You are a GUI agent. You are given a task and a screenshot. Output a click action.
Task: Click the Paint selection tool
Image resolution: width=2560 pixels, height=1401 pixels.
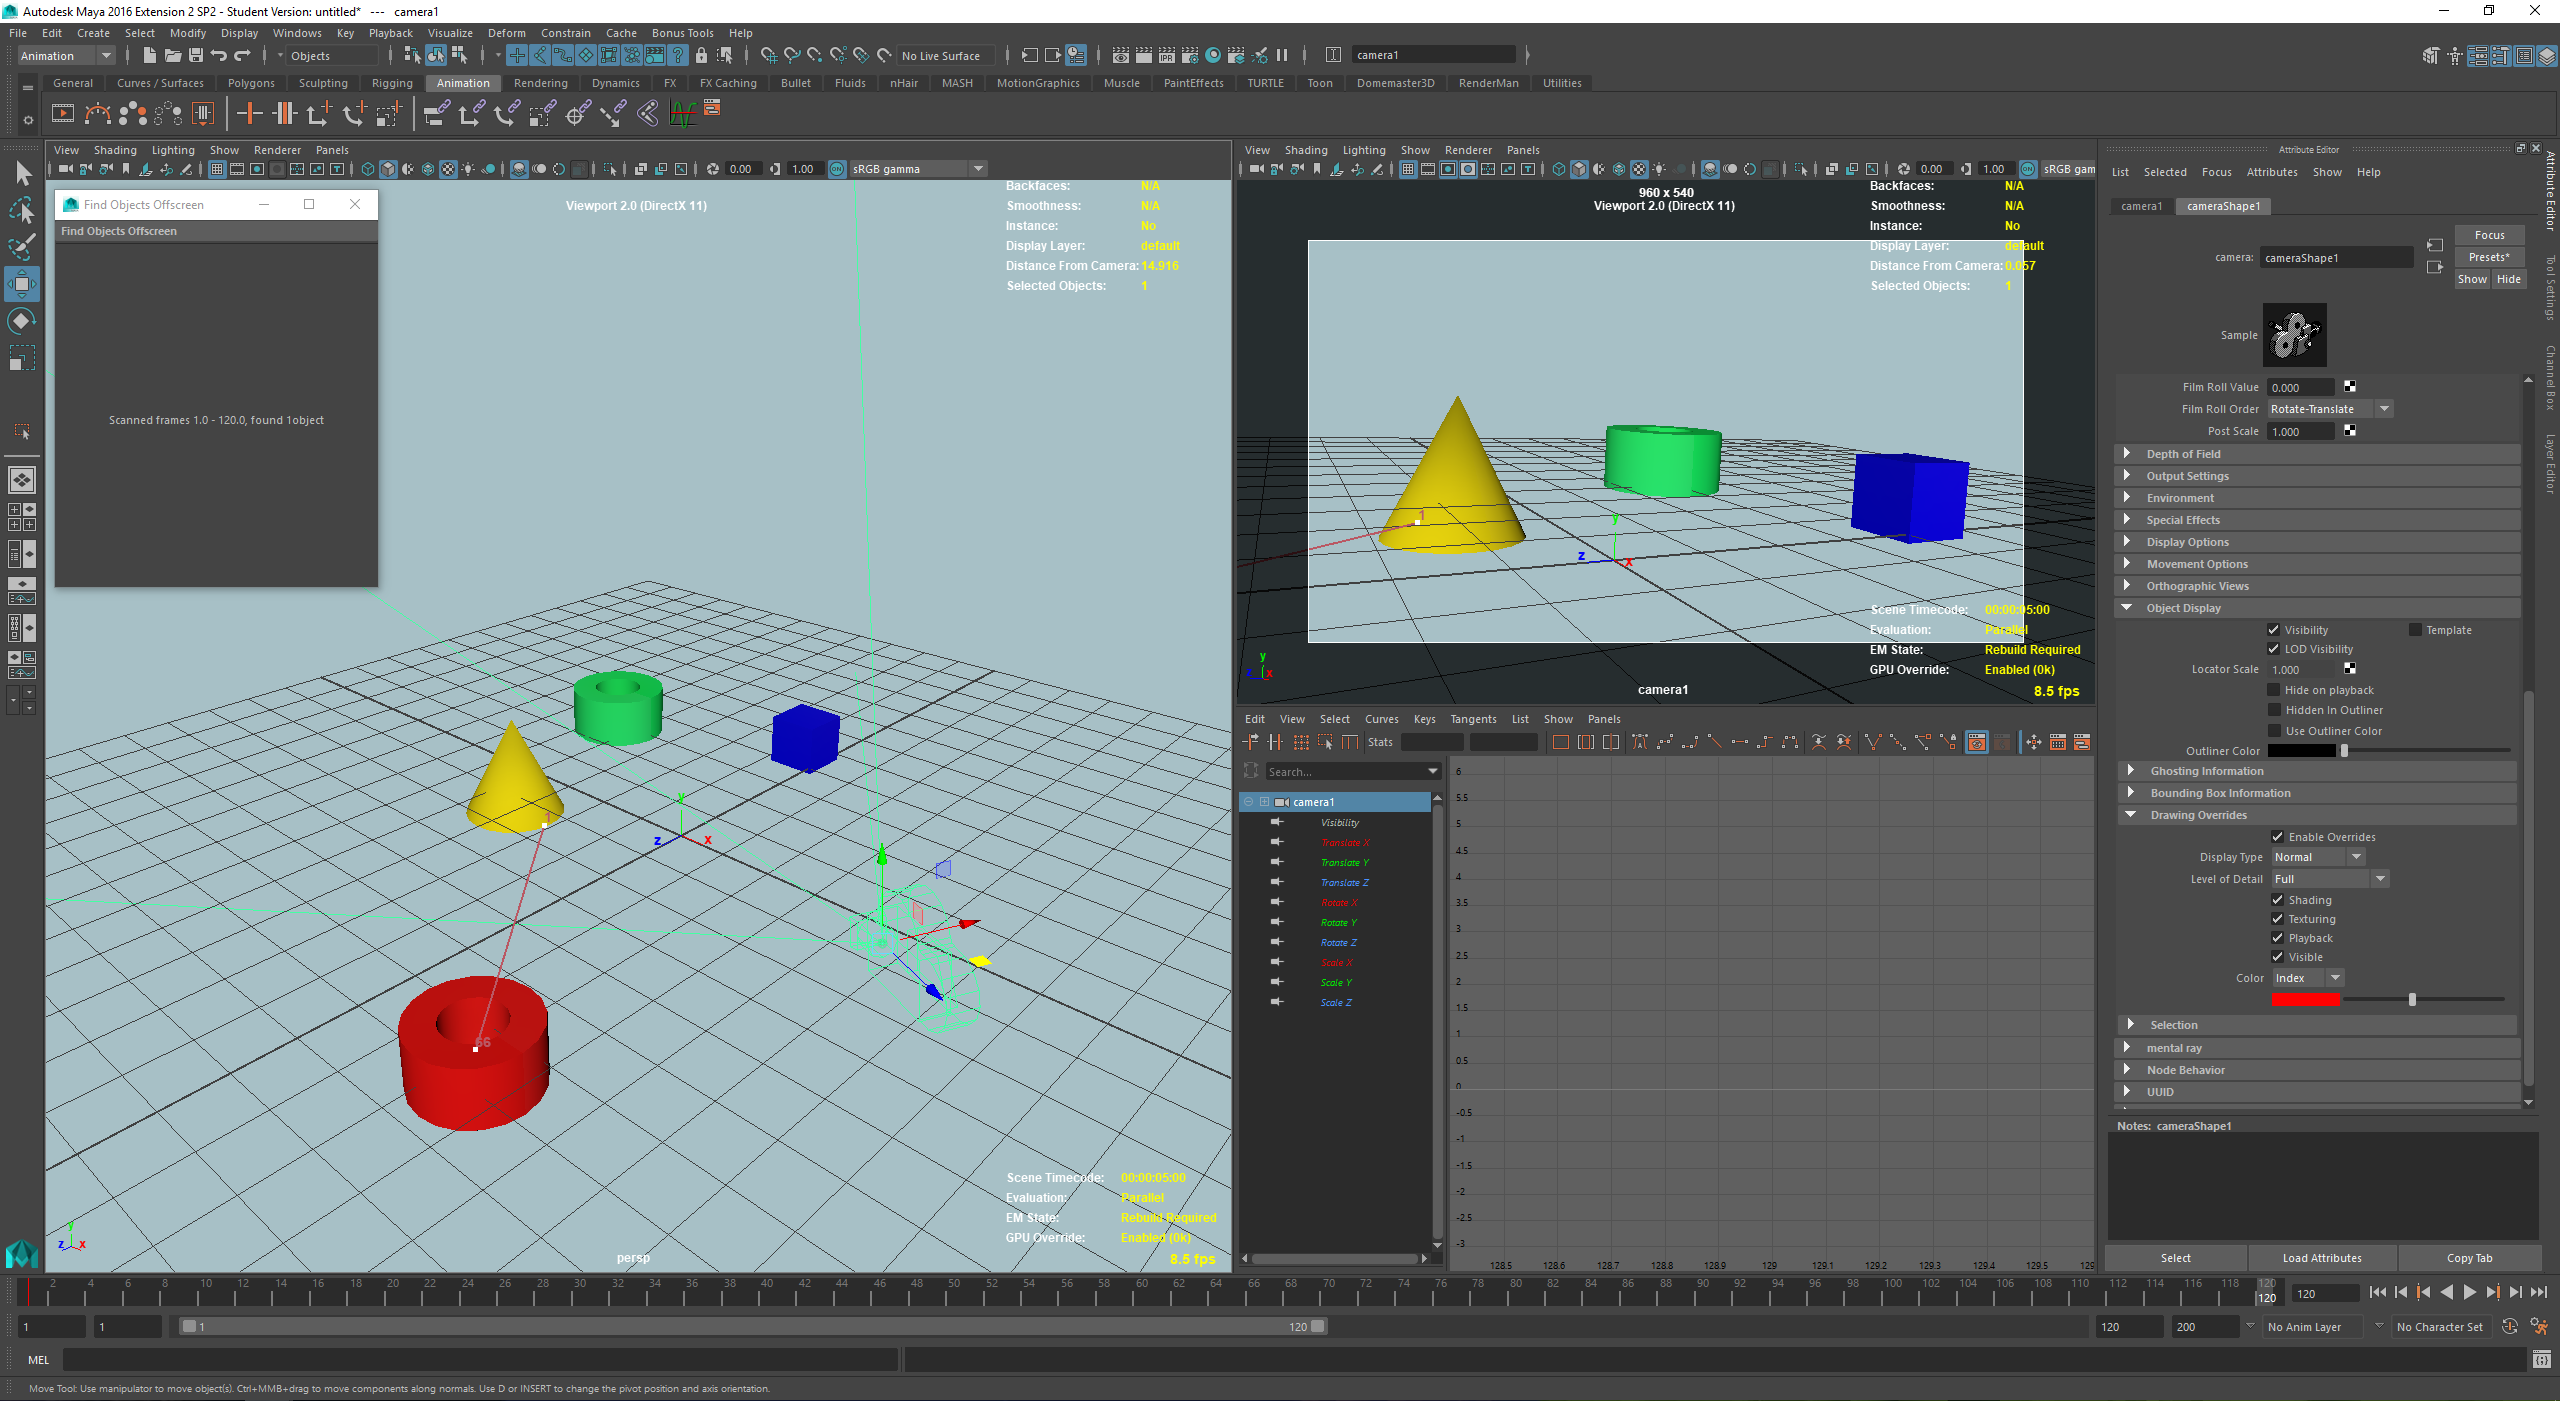[x=21, y=247]
